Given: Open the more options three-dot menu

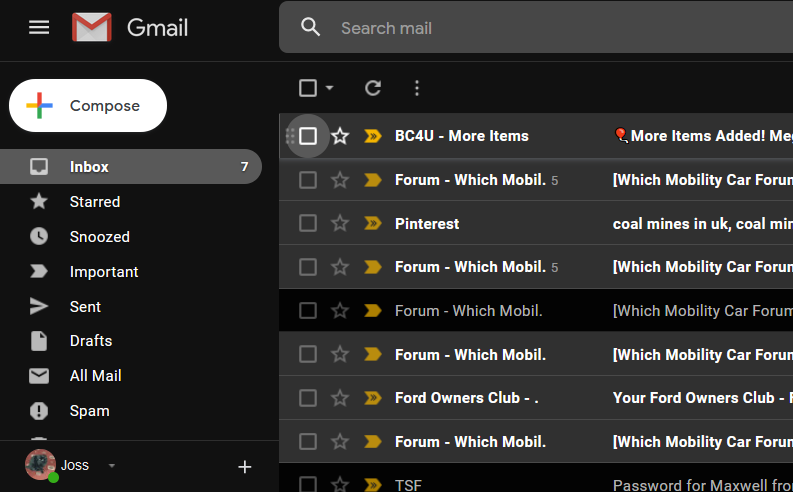Looking at the screenshot, I should [x=417, y=88].
